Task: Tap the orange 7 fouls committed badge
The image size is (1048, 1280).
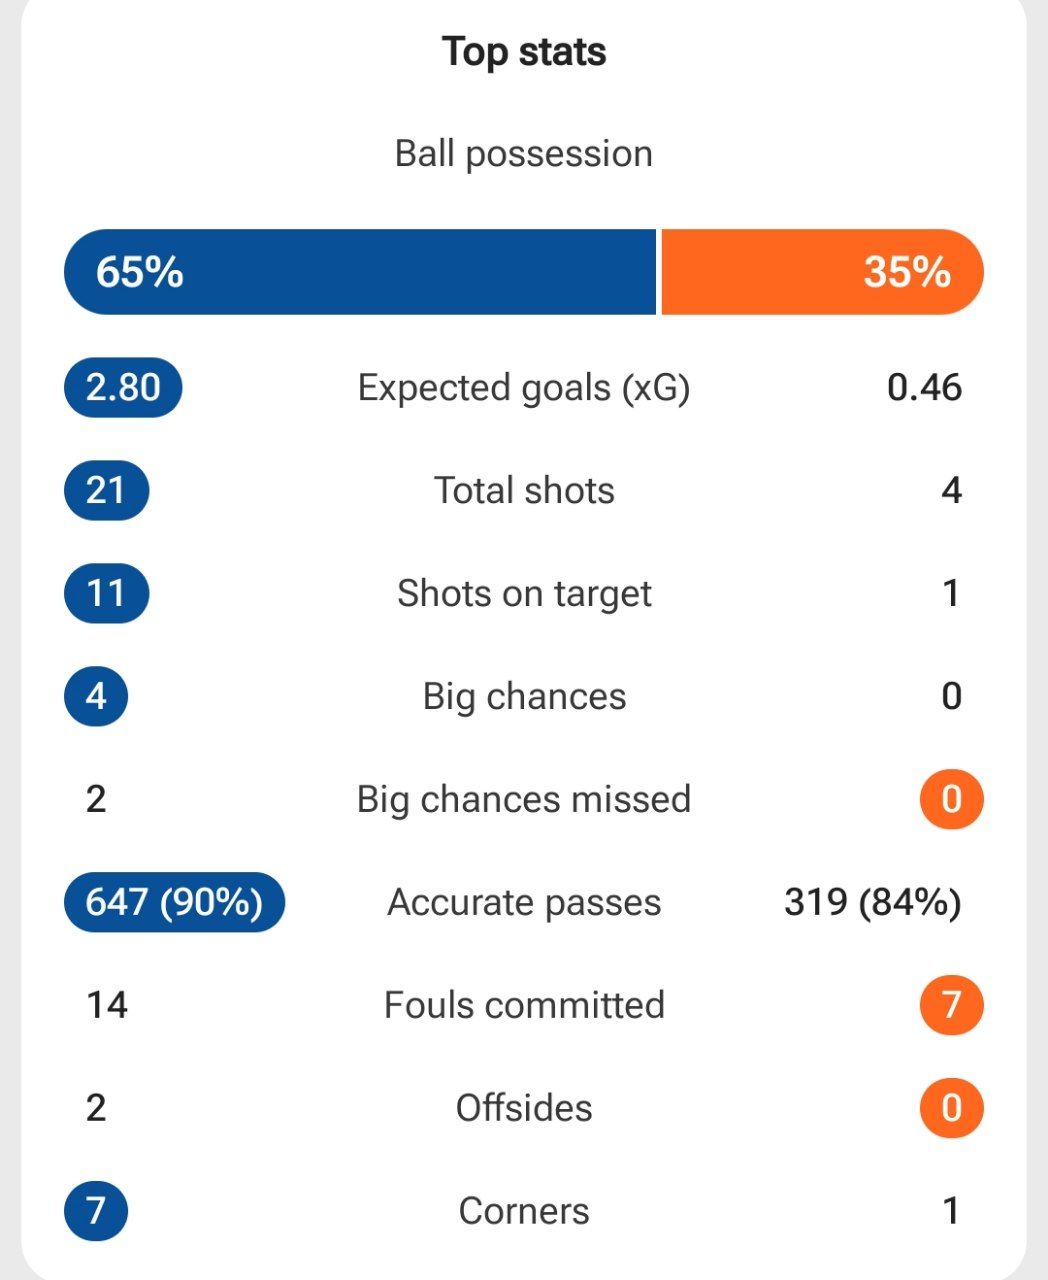Action: pyautogui.click(x=951, y=1005)
